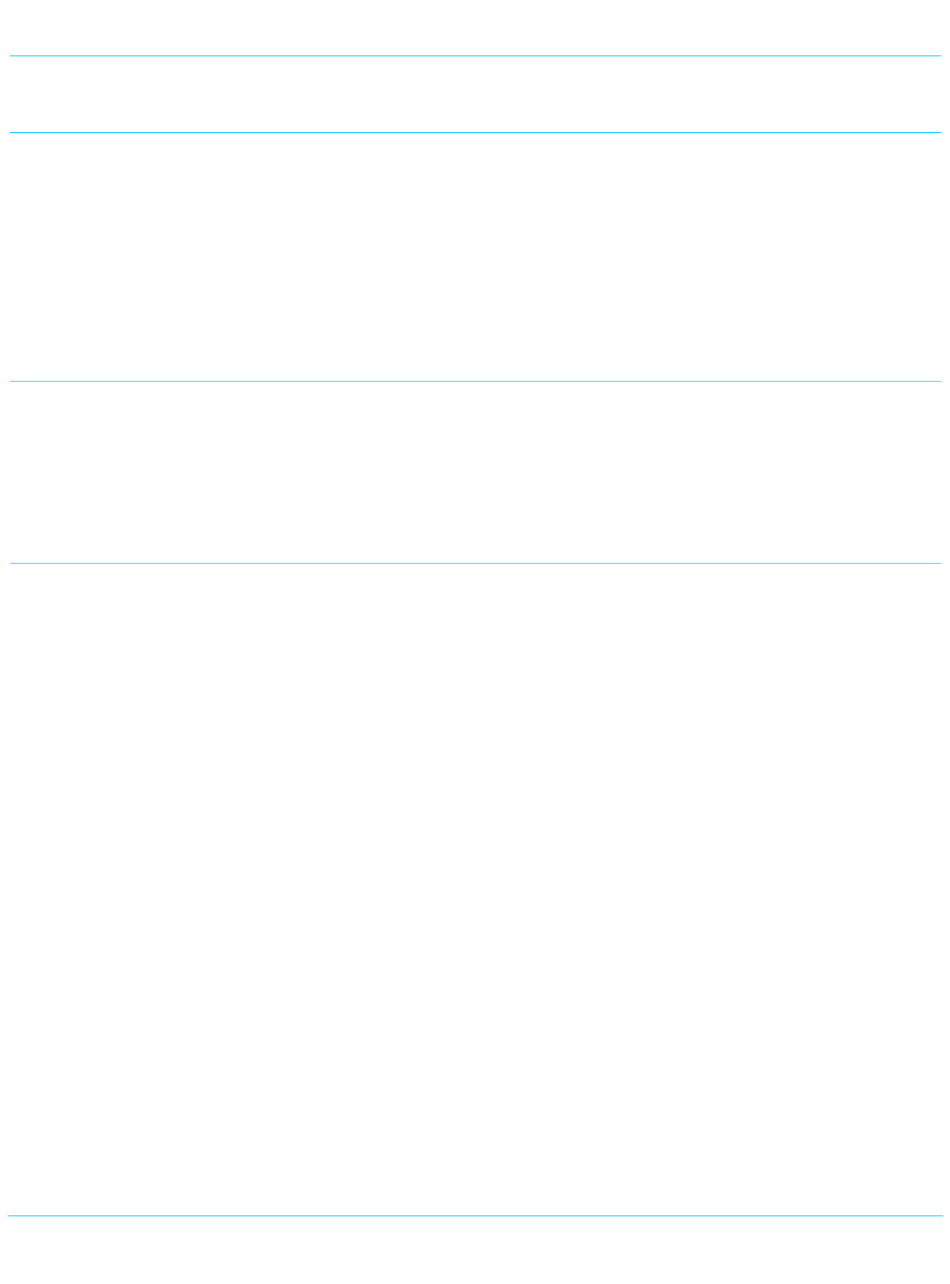The height and width of the screenshot is (1284, 950).
Task: Click the blank area above the first divider
Action: click(x=475, y=27)
